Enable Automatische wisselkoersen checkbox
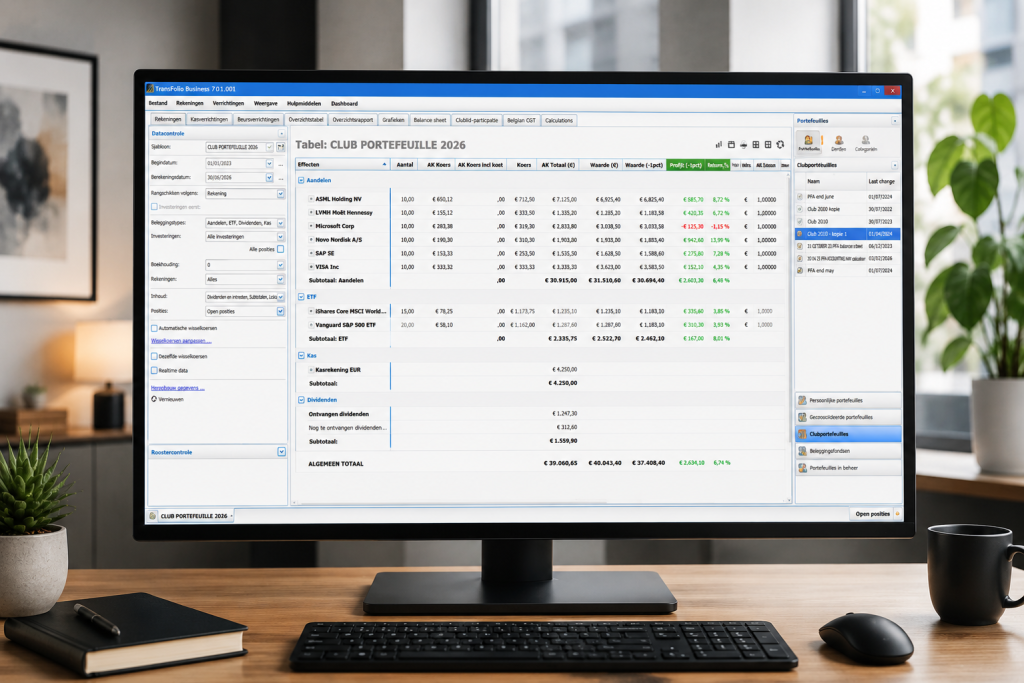 coord(154,328)
